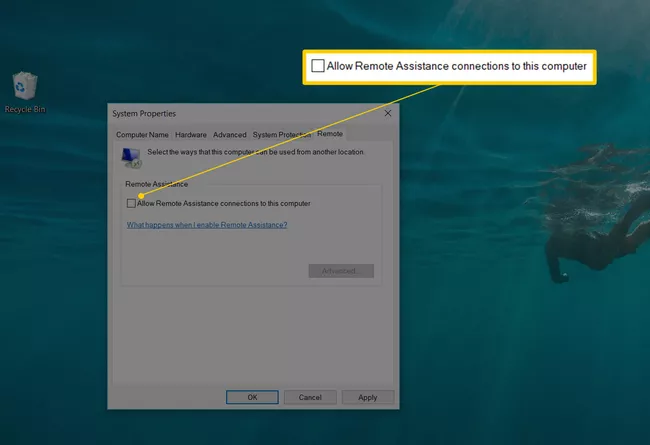Select the Remote tab

point(330,134)
